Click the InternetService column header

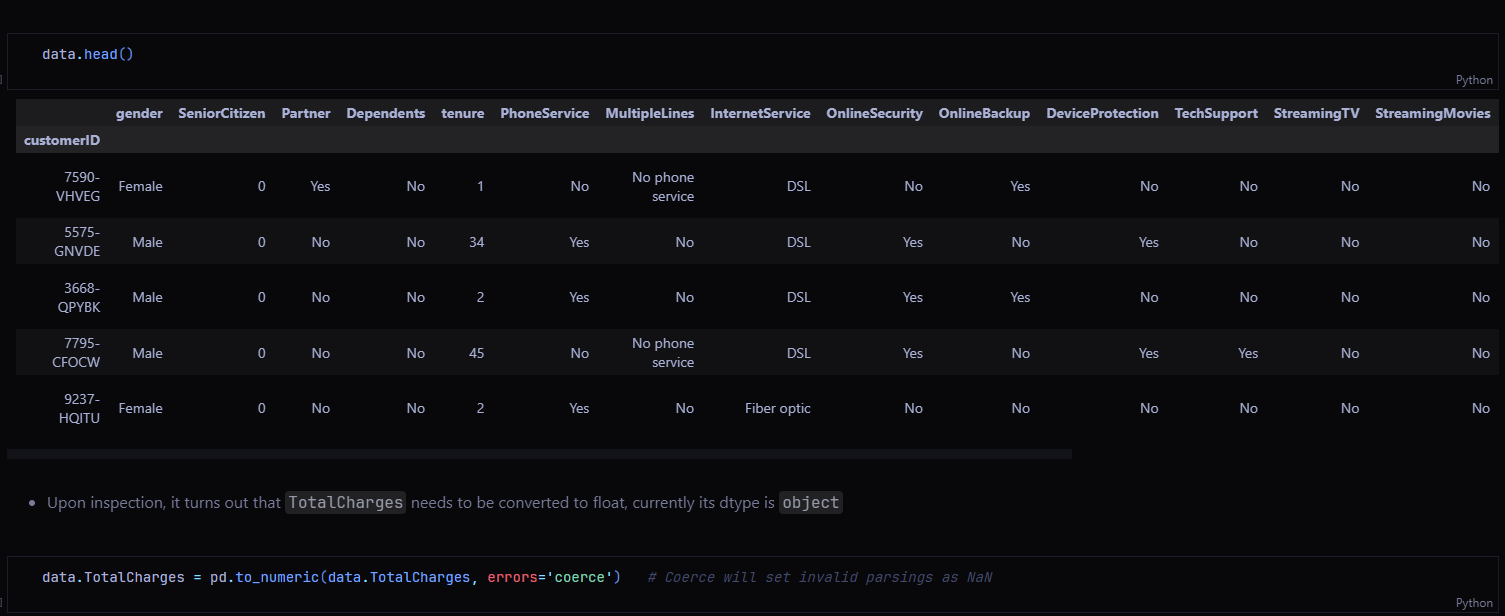tap(760, 113)
